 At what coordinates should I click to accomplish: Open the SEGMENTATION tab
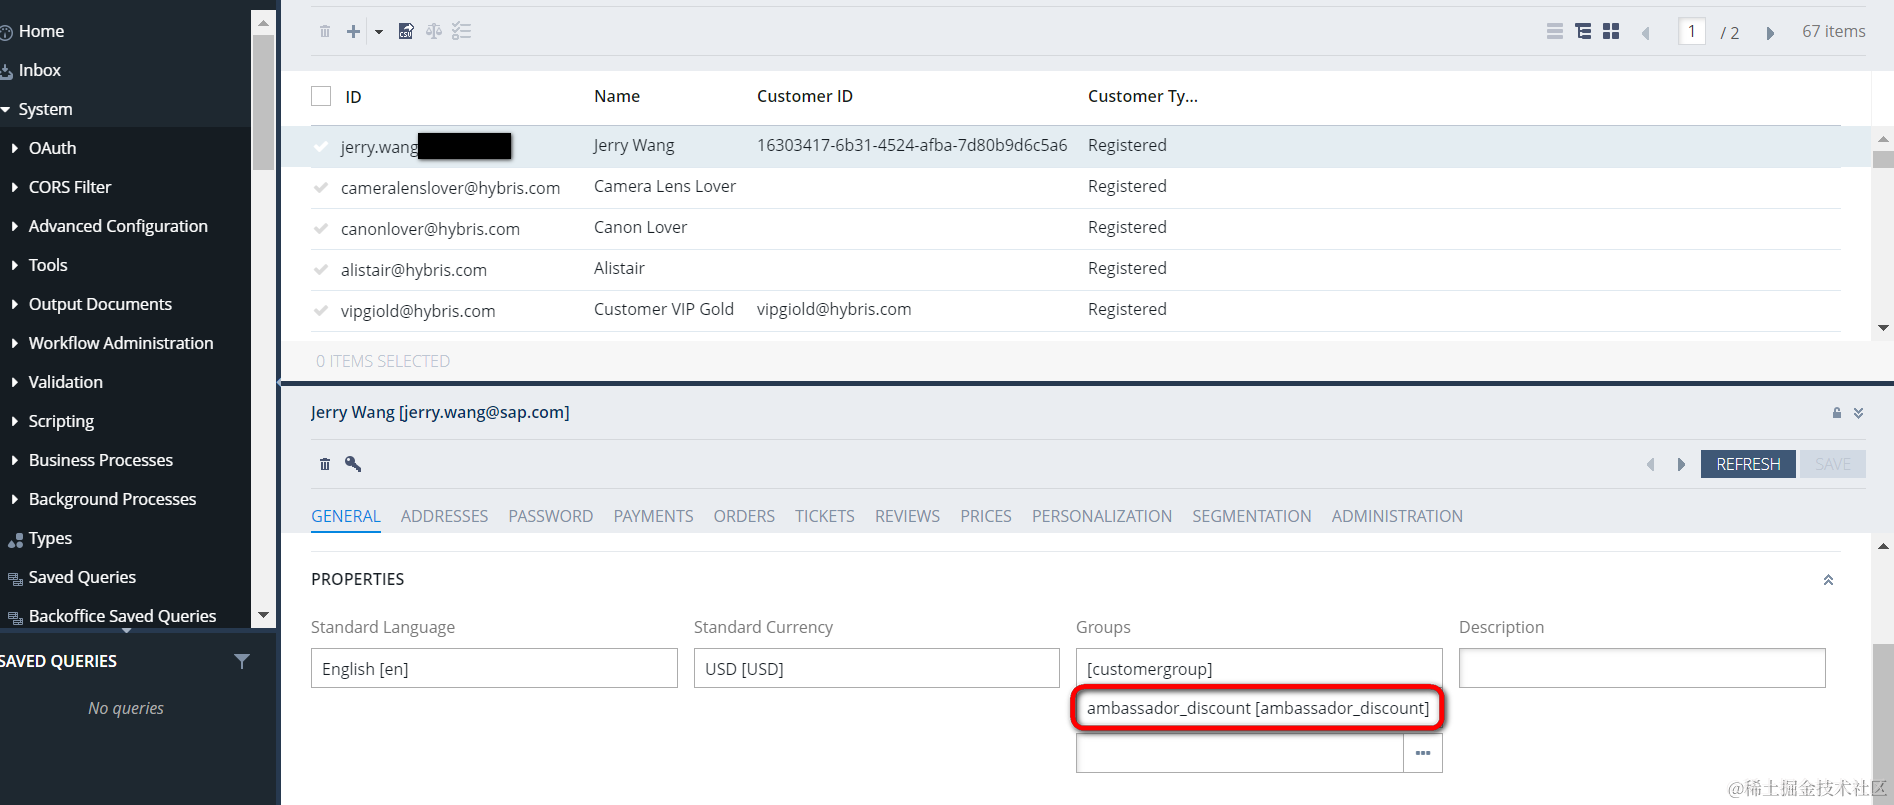[x=1252, y=516]
